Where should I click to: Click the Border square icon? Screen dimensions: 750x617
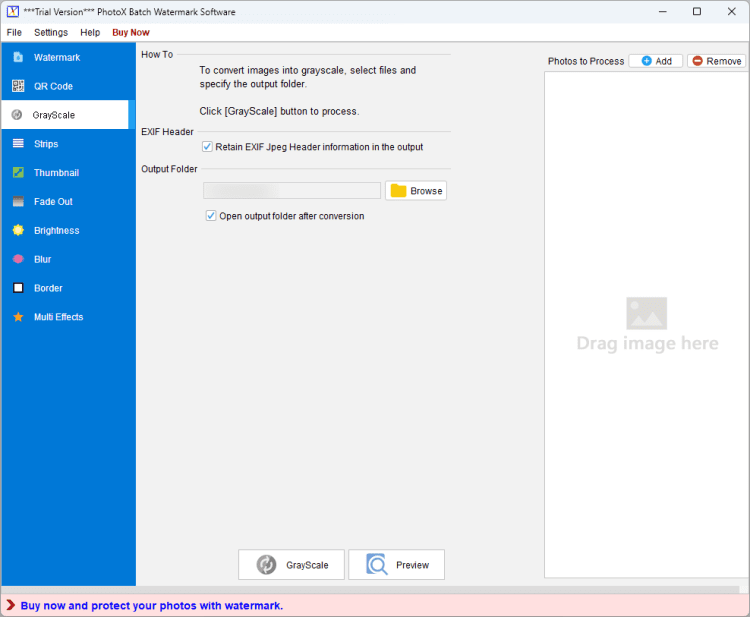click(18, 288)
